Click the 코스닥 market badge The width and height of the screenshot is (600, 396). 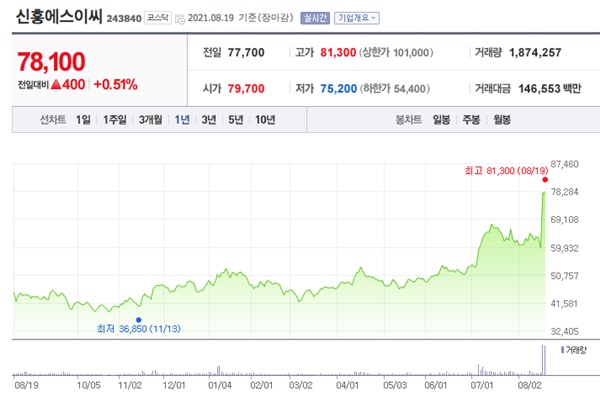(158, 18)
